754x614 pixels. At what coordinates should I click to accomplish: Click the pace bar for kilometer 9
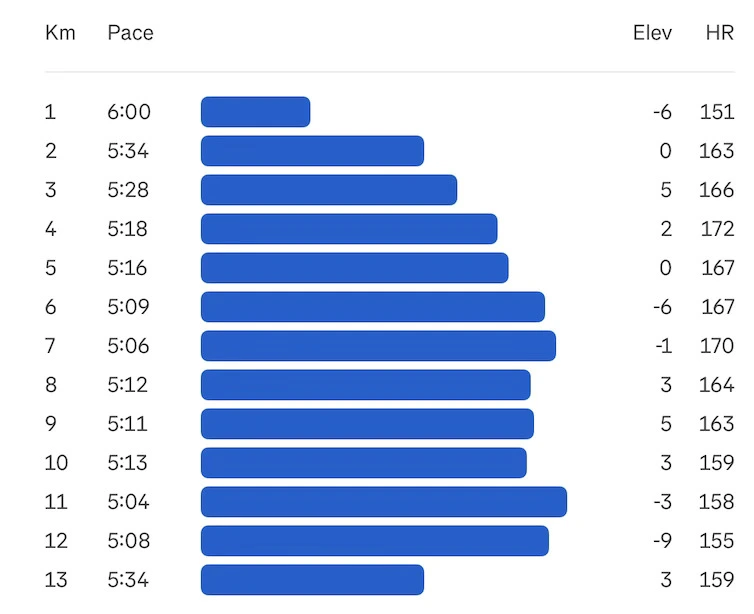pos(367,424)
